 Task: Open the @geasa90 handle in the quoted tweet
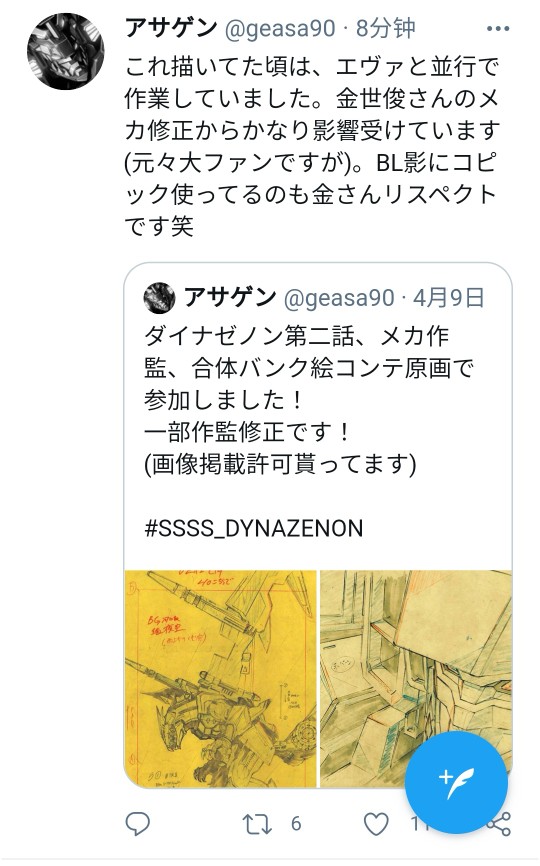click(x=339, y=298)
